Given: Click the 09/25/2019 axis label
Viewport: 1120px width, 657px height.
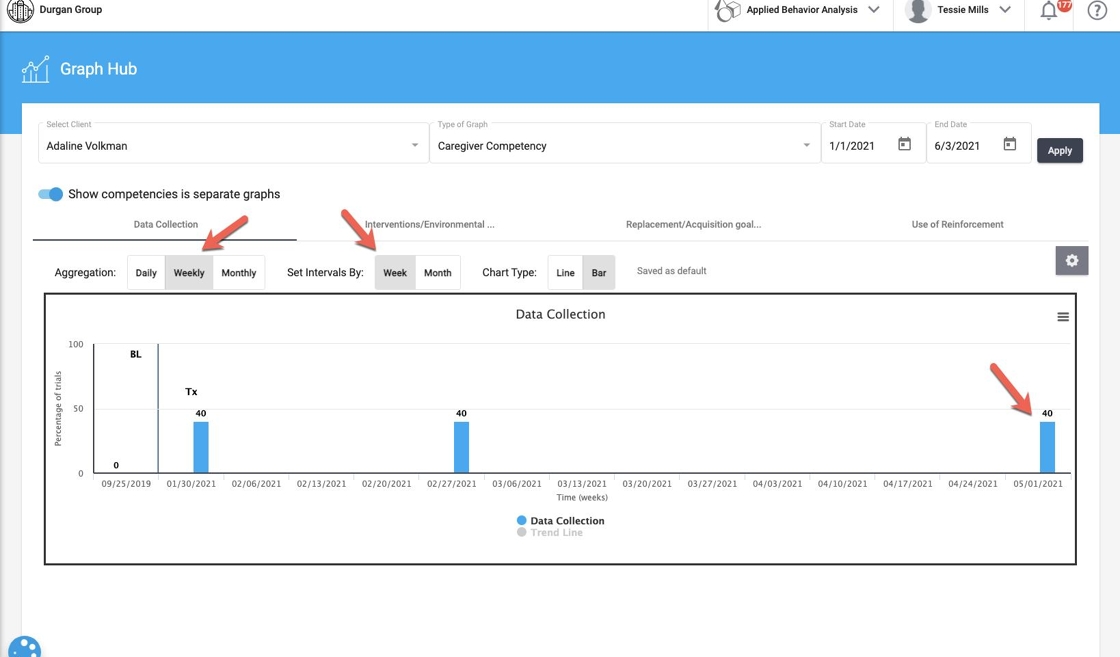Looking at the screenshot, I should 126,483.
